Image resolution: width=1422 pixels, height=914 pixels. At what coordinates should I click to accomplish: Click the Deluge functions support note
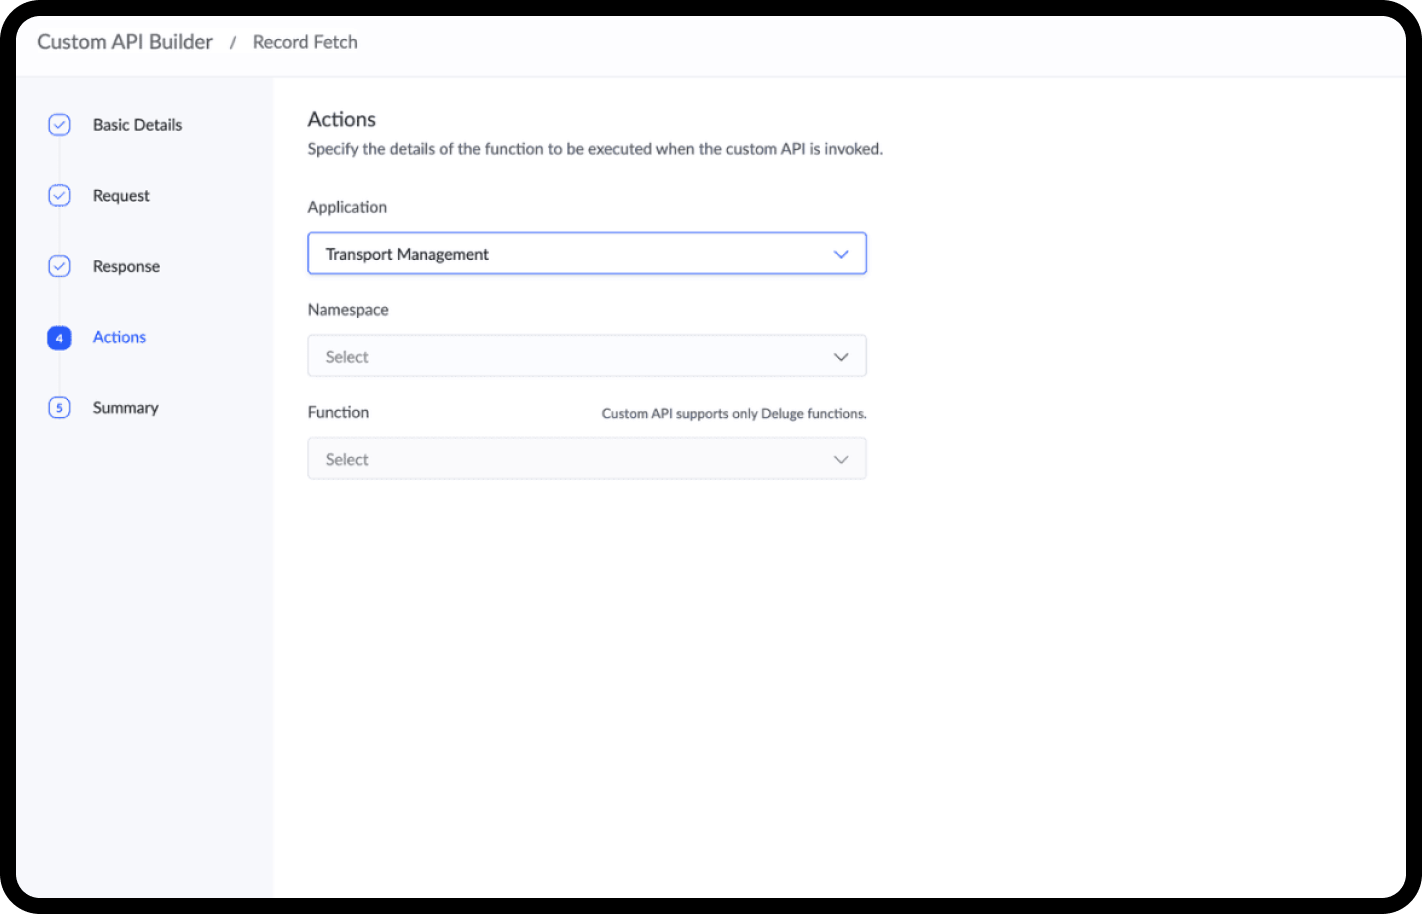(733, 414)
